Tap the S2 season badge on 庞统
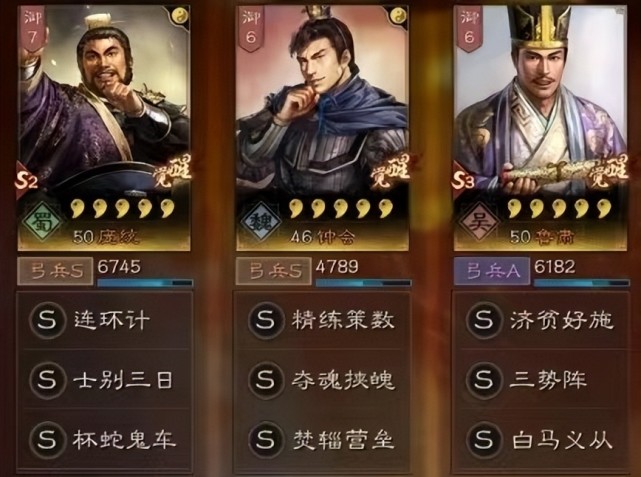The image size is (641, 477). (x=26, y=180)
